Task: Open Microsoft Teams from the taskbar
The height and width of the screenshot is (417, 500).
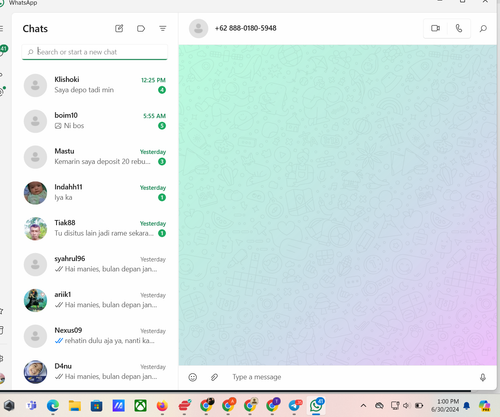Action: point(32,406)
